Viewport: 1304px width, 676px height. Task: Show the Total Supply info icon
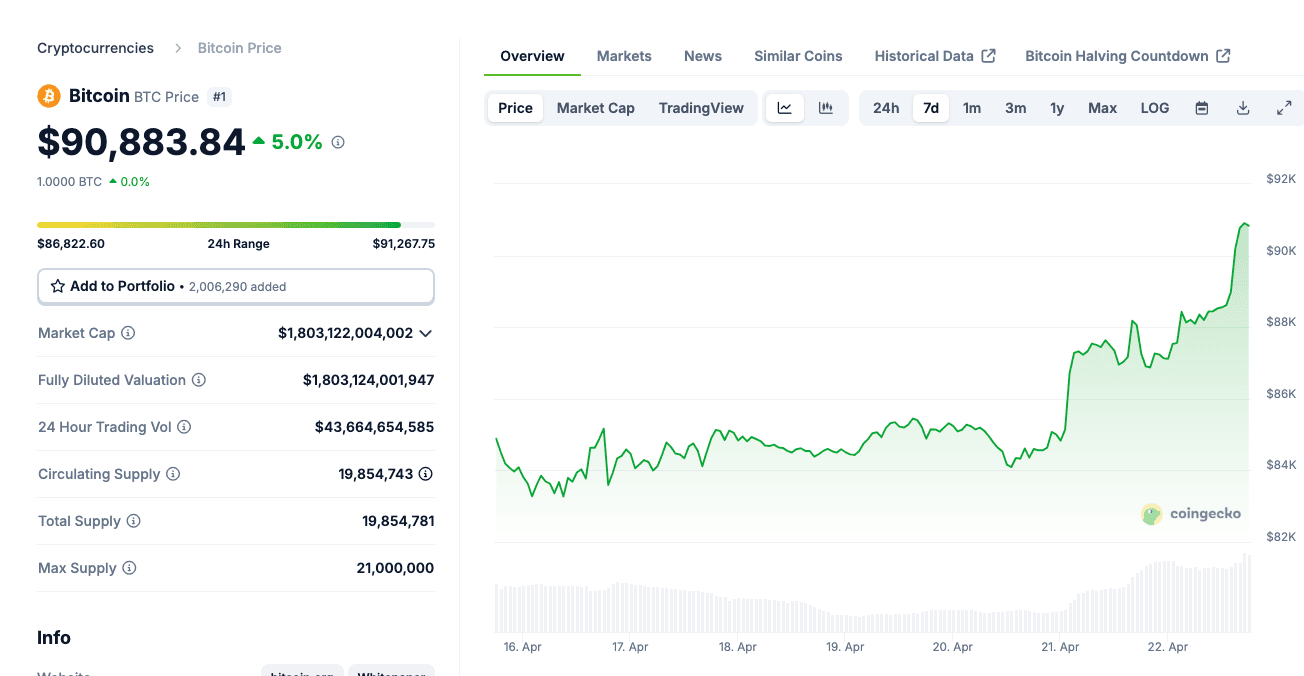pos(134,521)
